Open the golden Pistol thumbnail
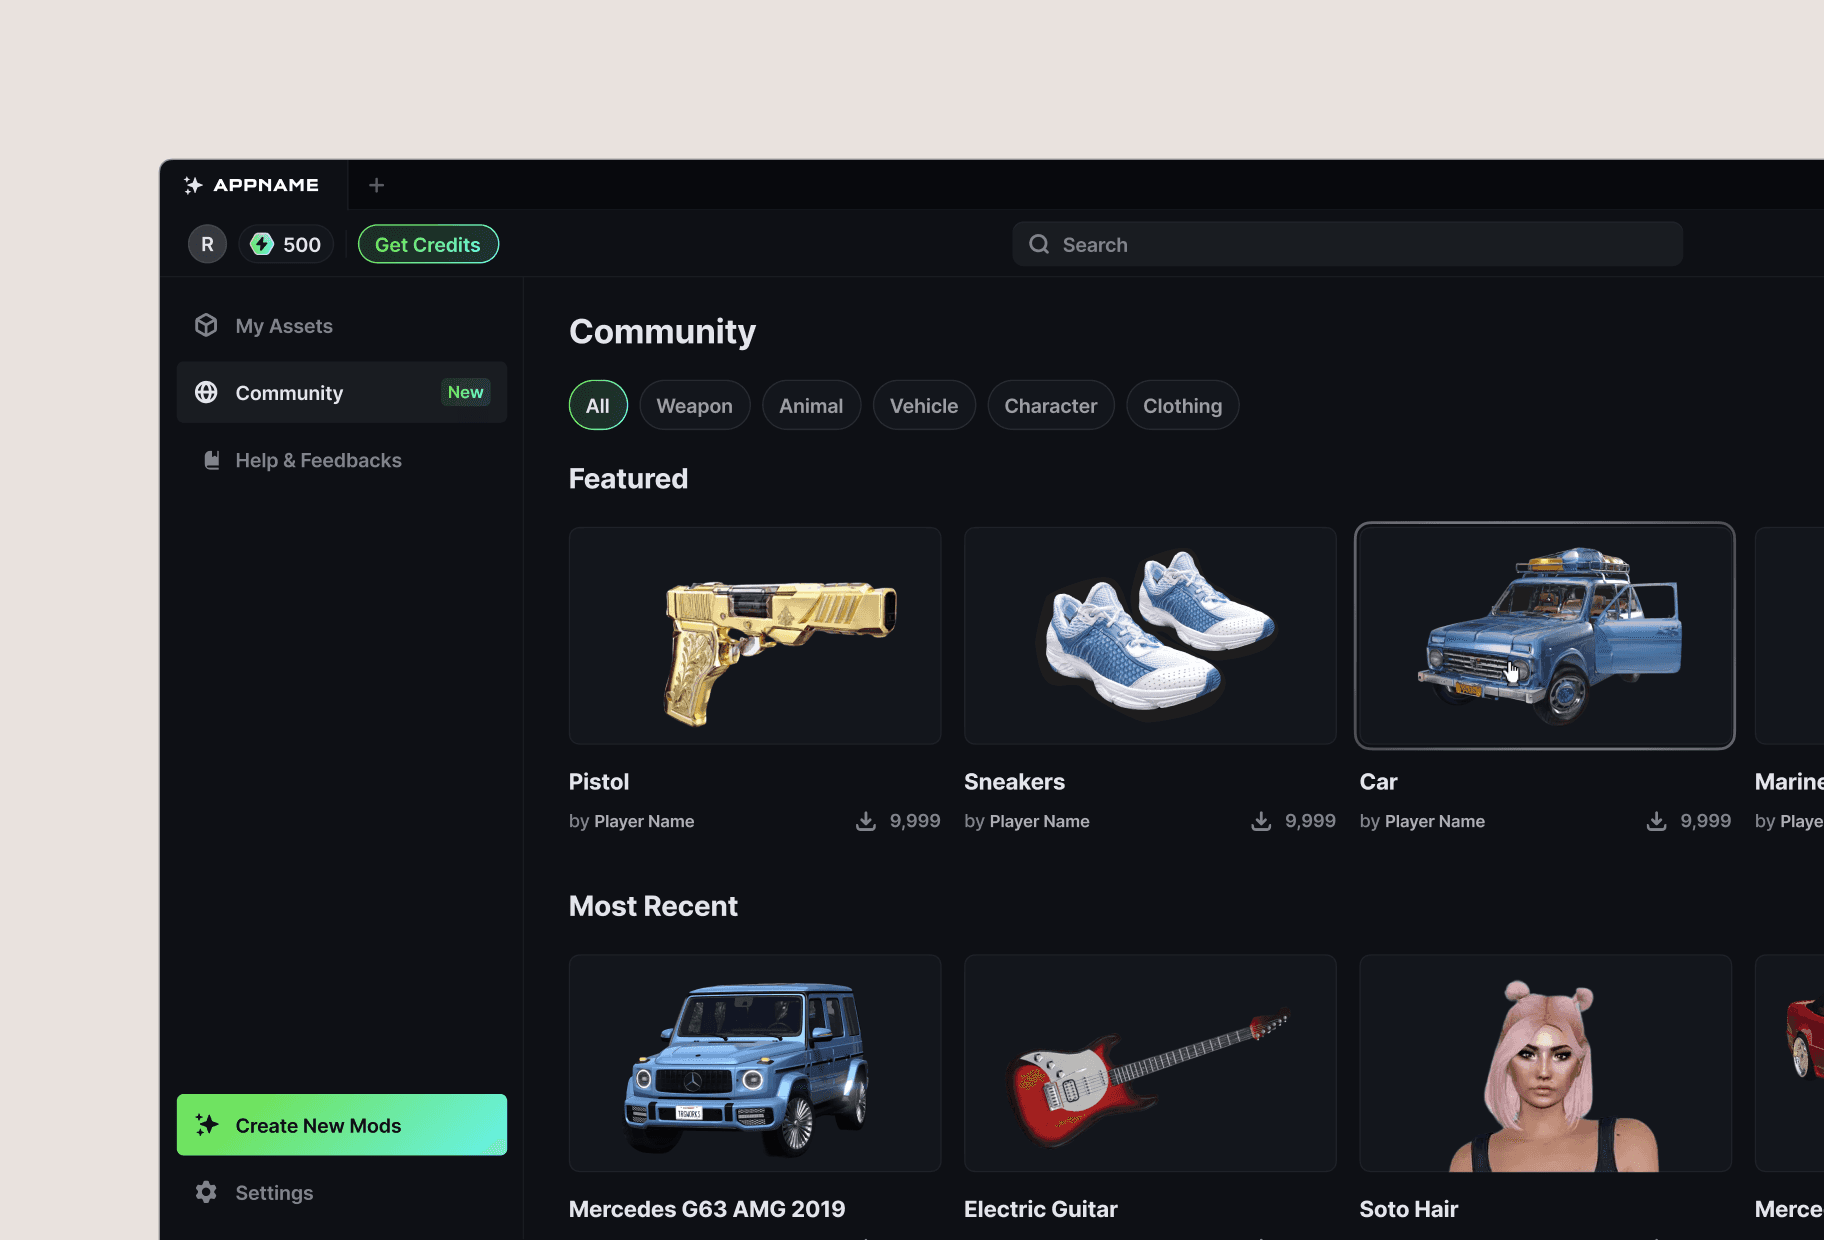 tap(755, 636)
